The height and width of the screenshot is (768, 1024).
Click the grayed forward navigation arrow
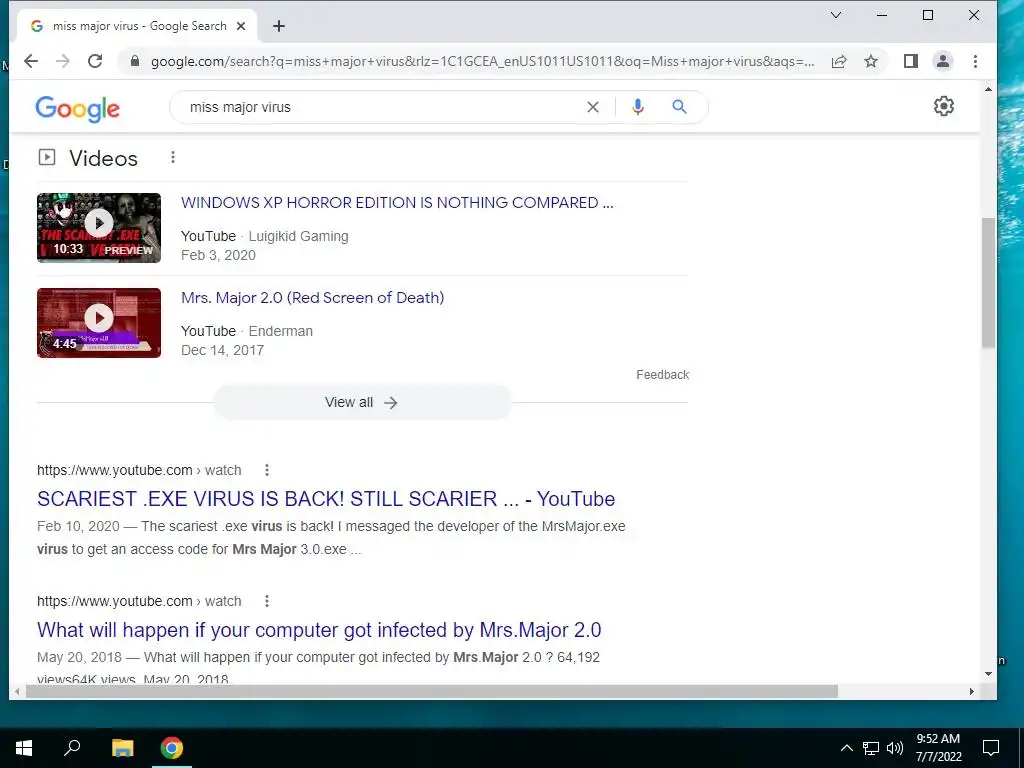click(x=63, y=61)
